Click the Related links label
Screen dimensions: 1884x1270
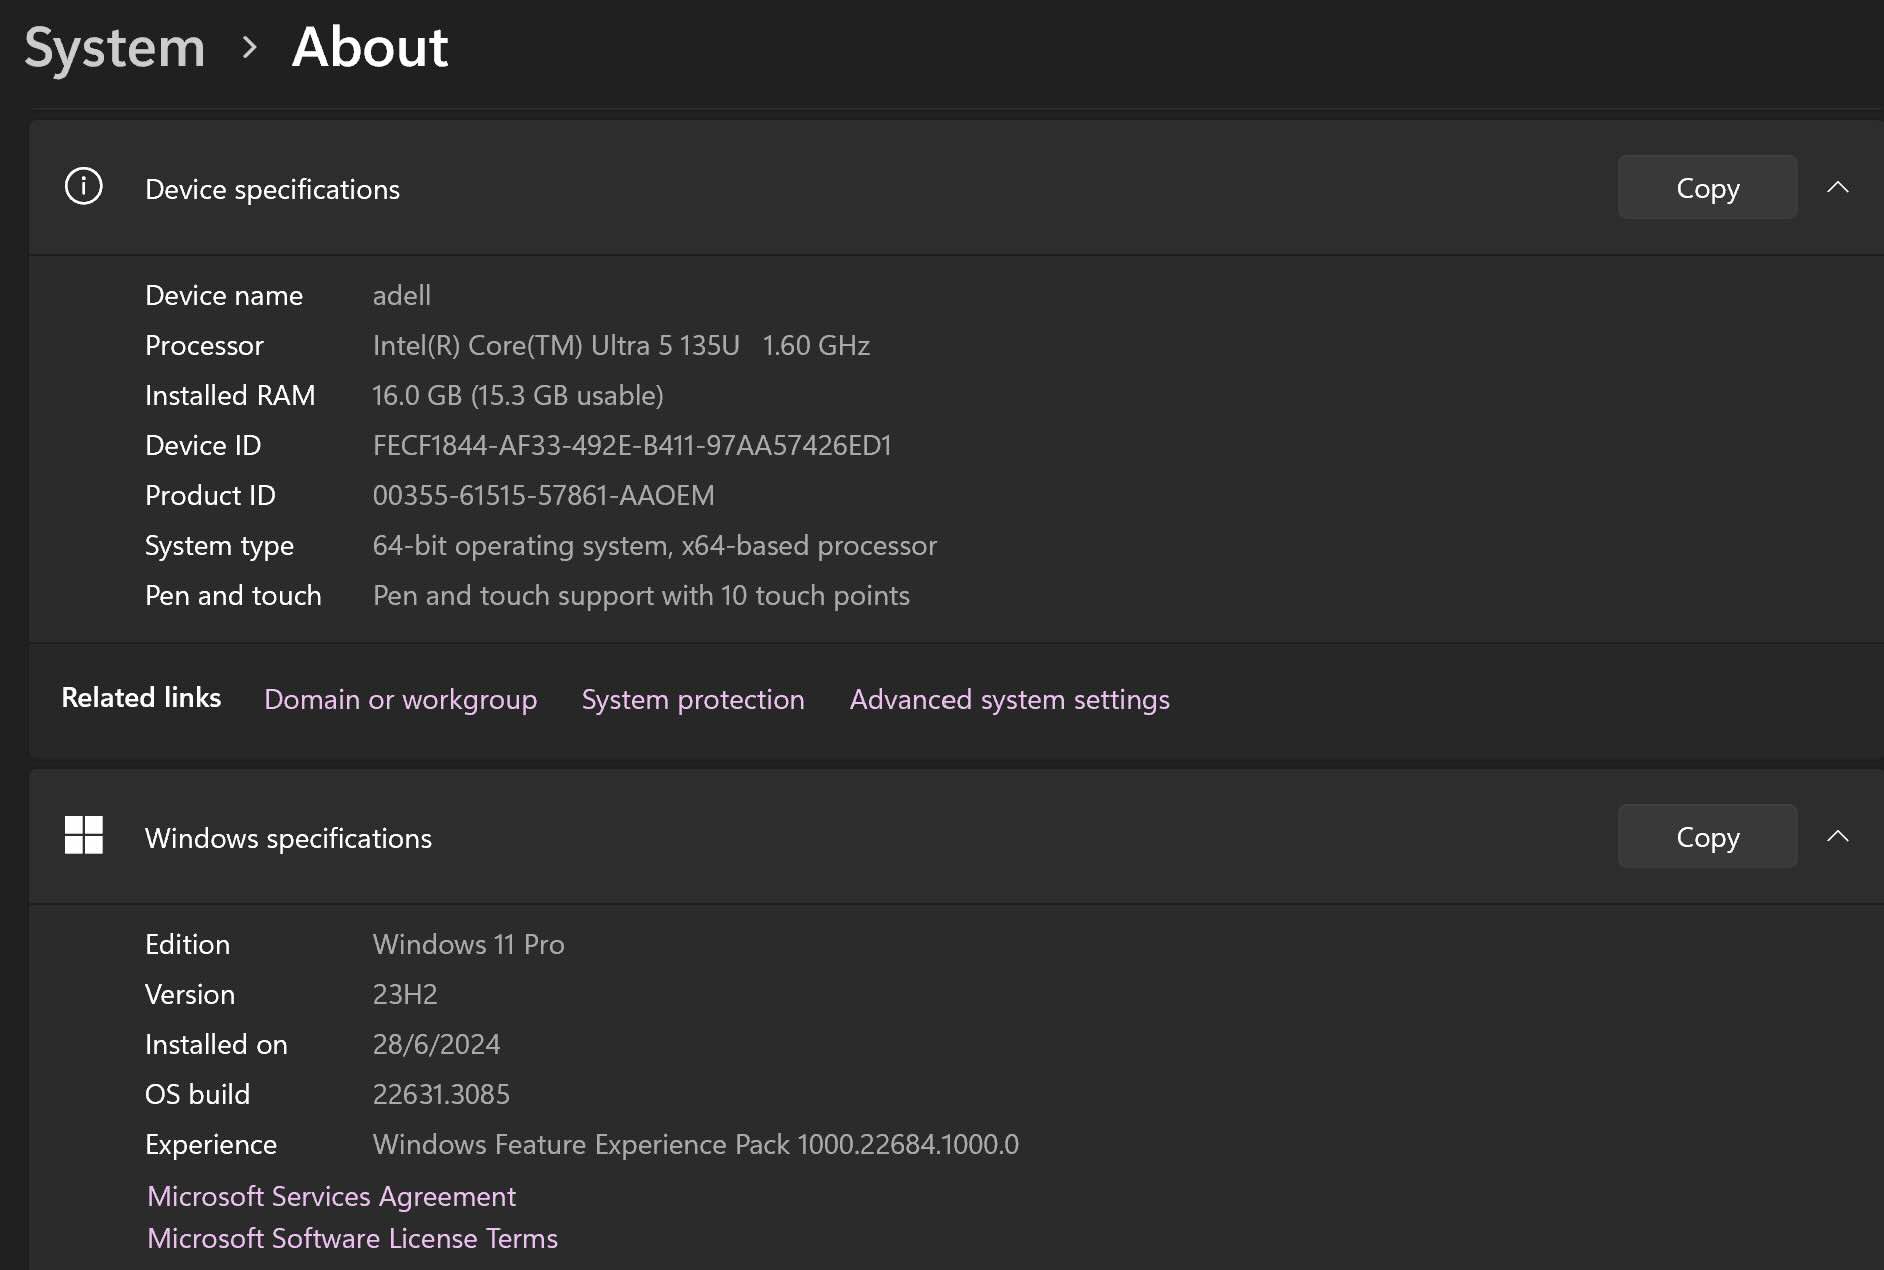point(141,697)
